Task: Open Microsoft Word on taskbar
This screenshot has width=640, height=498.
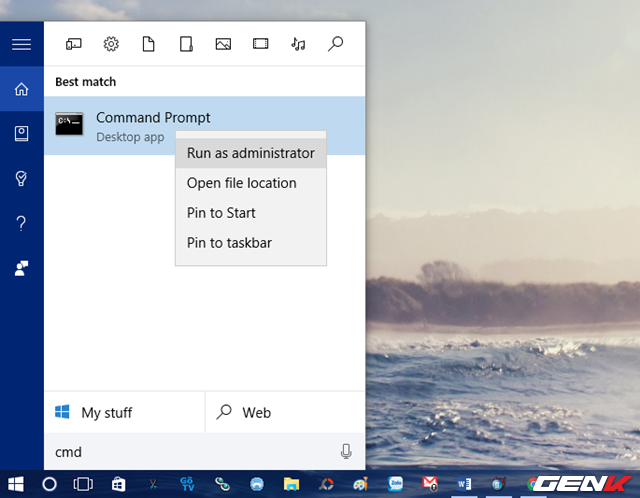Action: click(464, 484)
